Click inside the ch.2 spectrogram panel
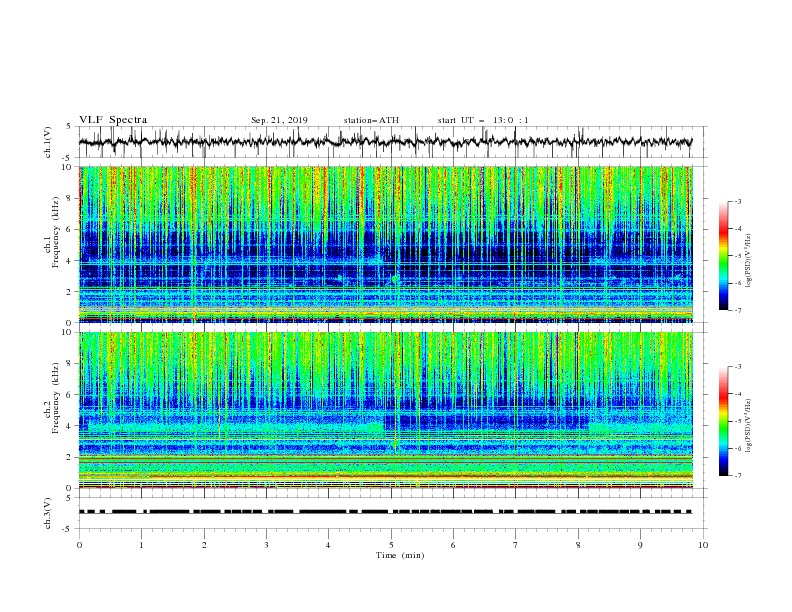 pyautogui.click(x=386, y=410)
